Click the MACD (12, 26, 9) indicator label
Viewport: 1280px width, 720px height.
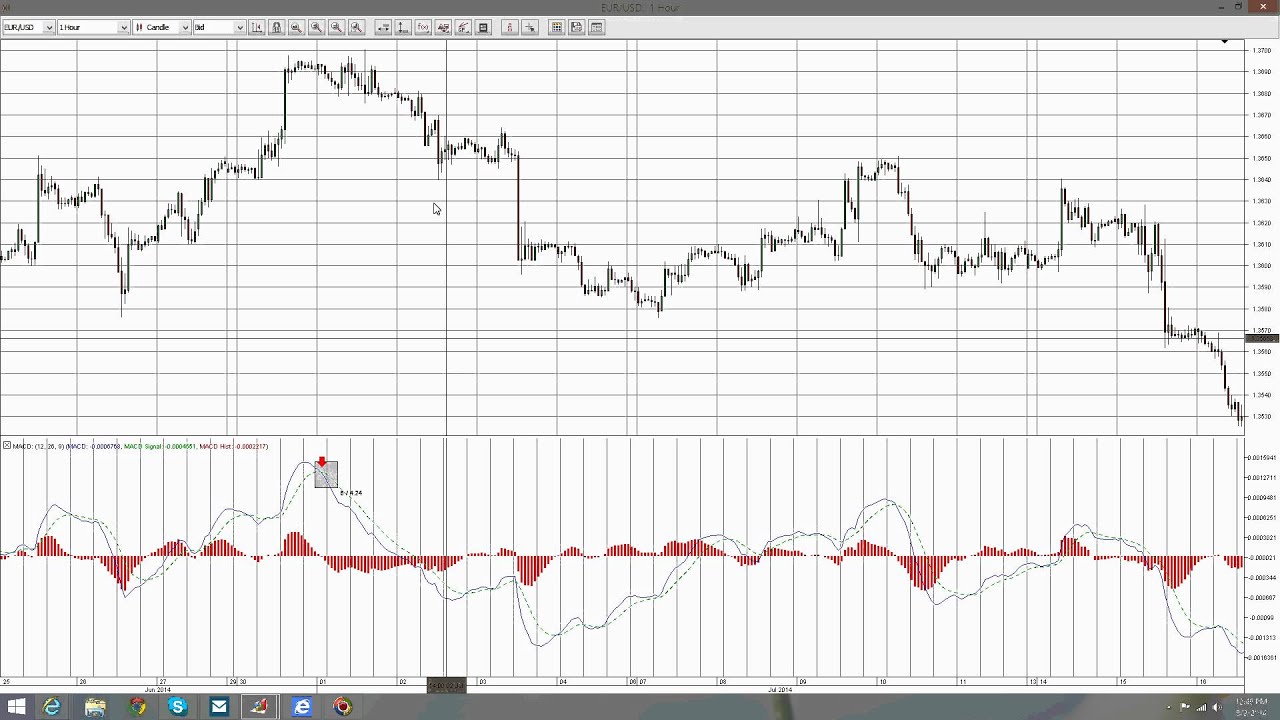pos(39,446)
